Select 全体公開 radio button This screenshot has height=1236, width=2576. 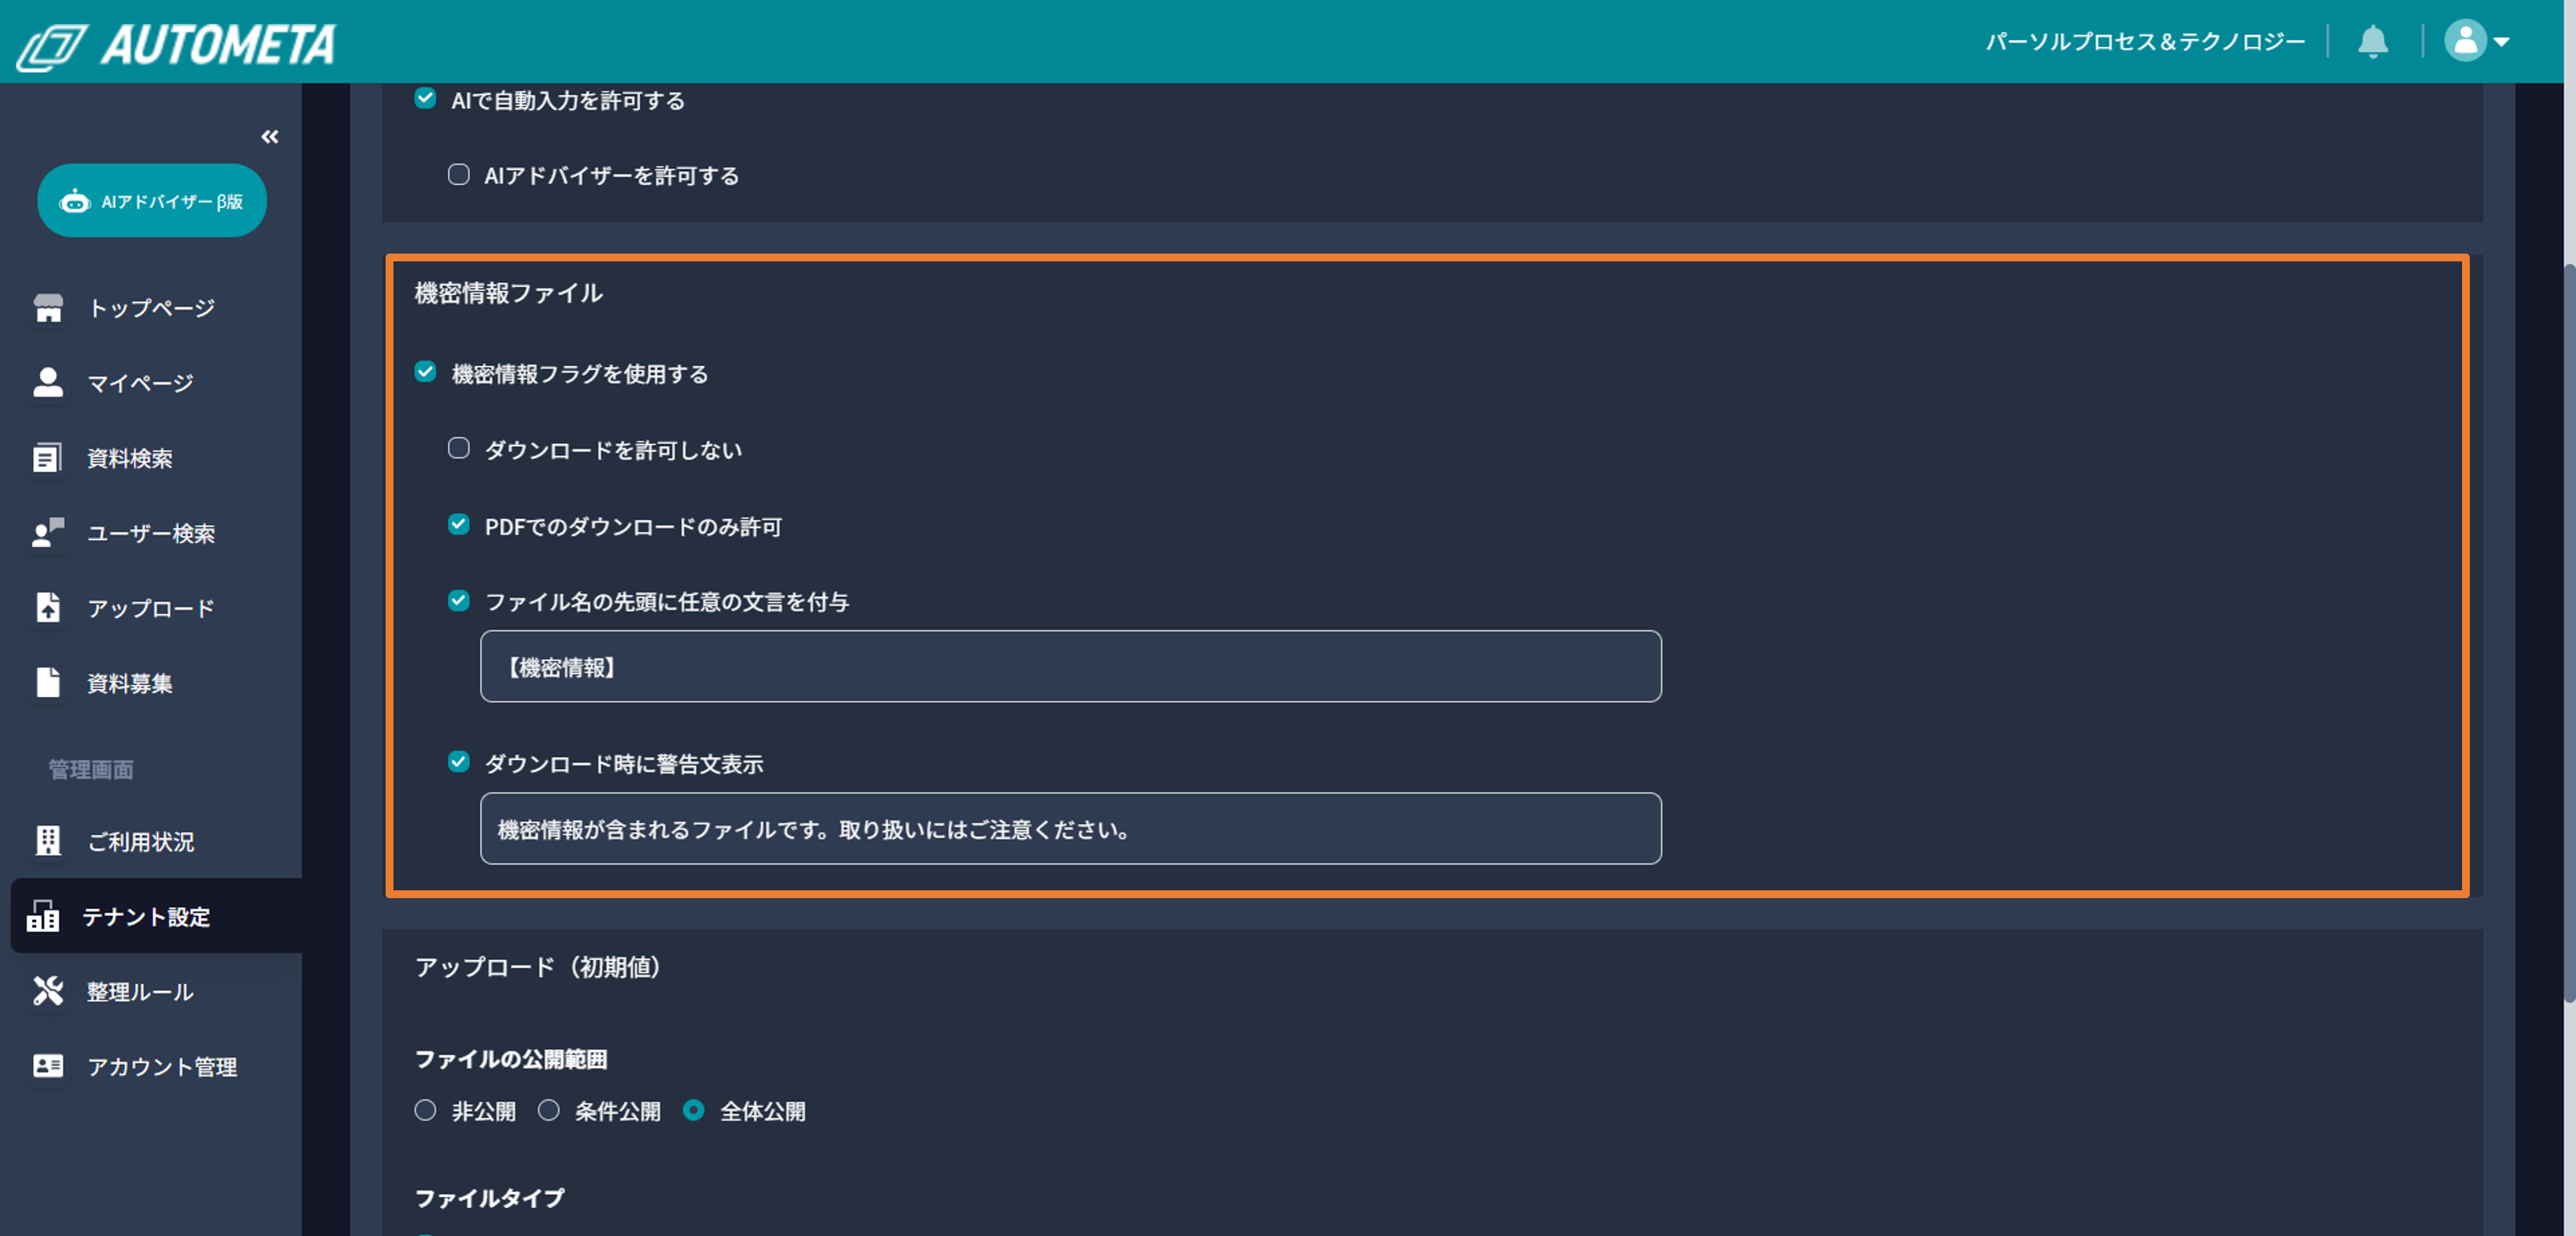(693, 1110)
